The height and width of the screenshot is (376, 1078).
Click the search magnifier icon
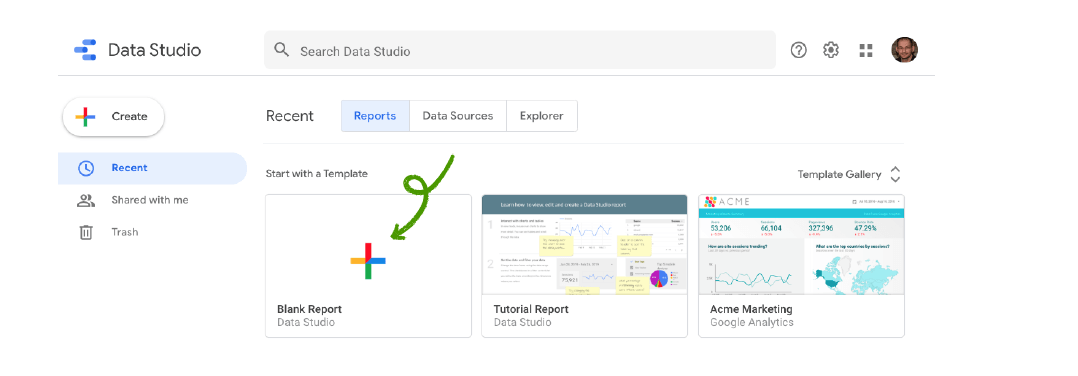click(x=281, y=50)
